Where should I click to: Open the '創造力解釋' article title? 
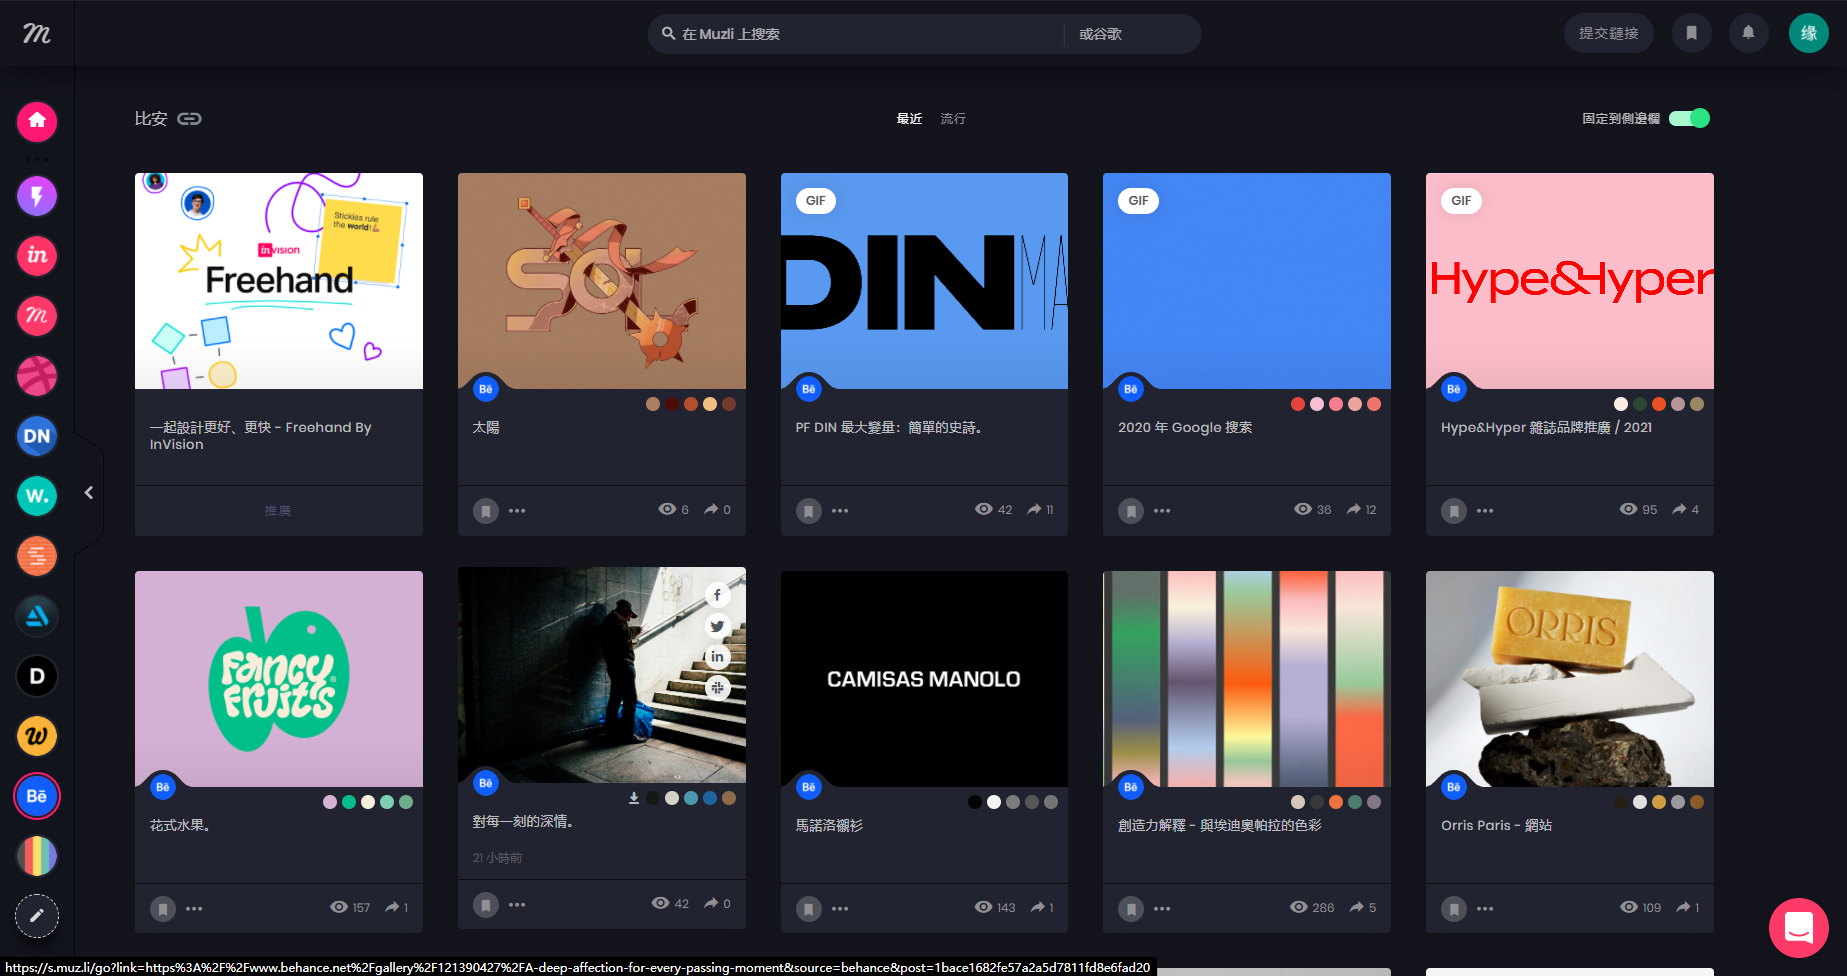click(1220, 825)
